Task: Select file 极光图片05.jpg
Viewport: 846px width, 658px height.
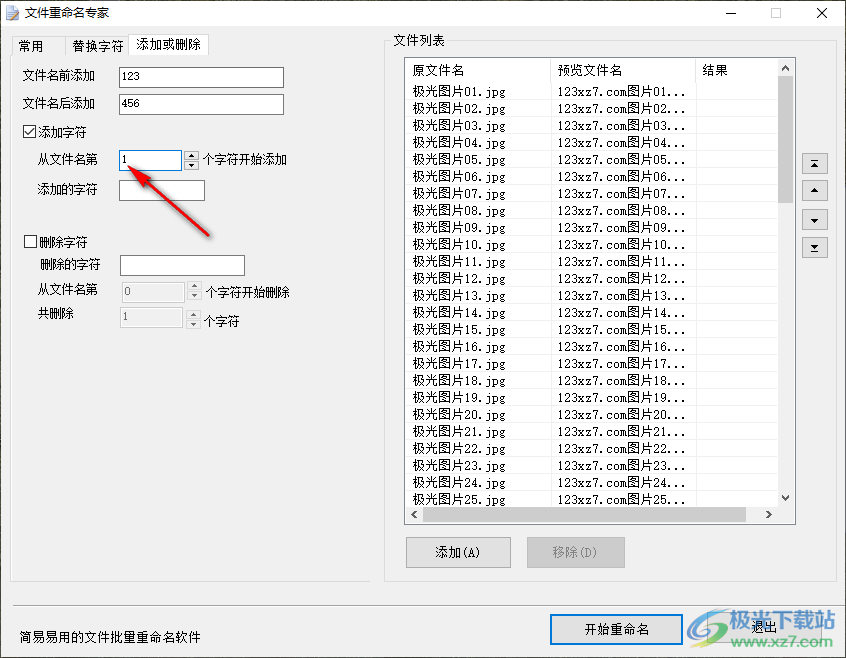Action: (459, 160)
